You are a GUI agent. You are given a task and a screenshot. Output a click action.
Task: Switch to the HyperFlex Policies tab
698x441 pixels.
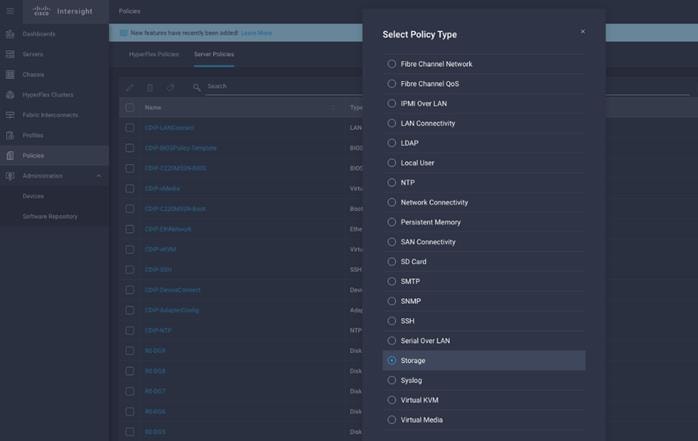pyautogui.click(x=154, y=54)
